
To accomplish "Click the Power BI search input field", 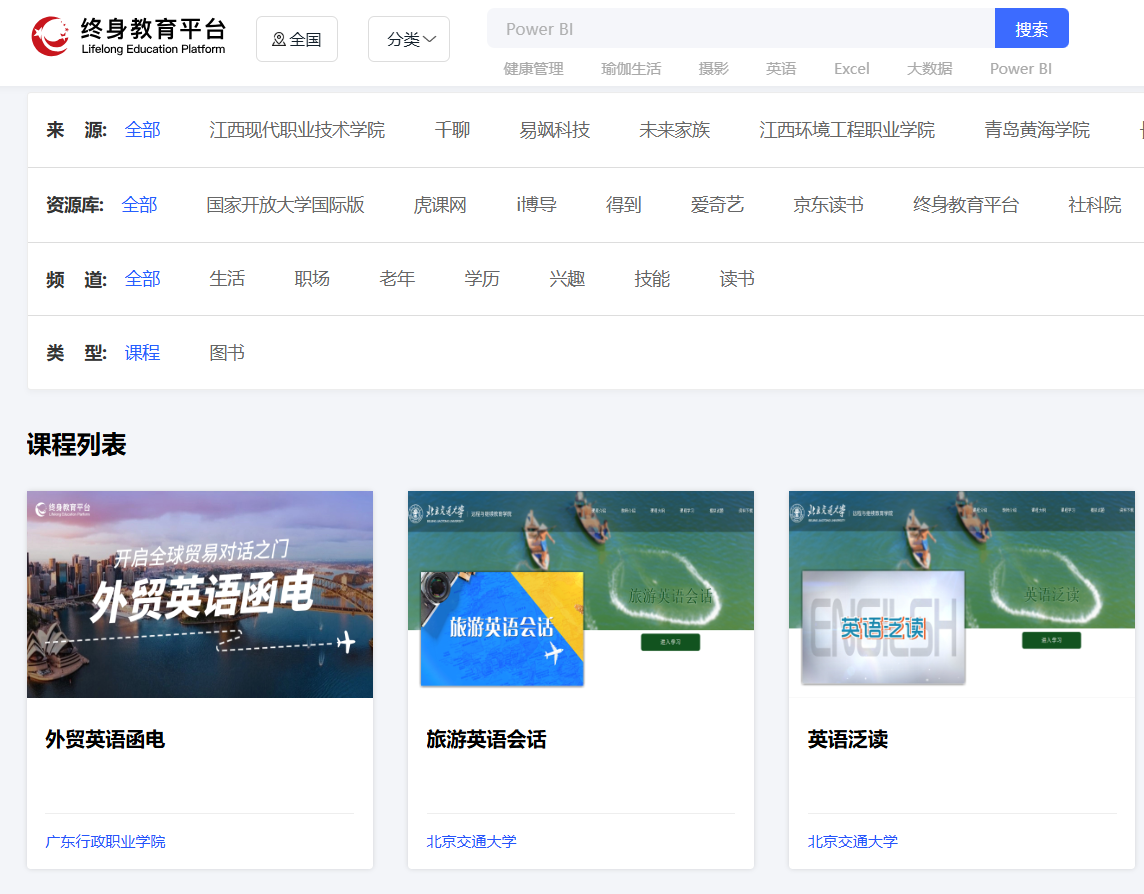I will (741, 29).
